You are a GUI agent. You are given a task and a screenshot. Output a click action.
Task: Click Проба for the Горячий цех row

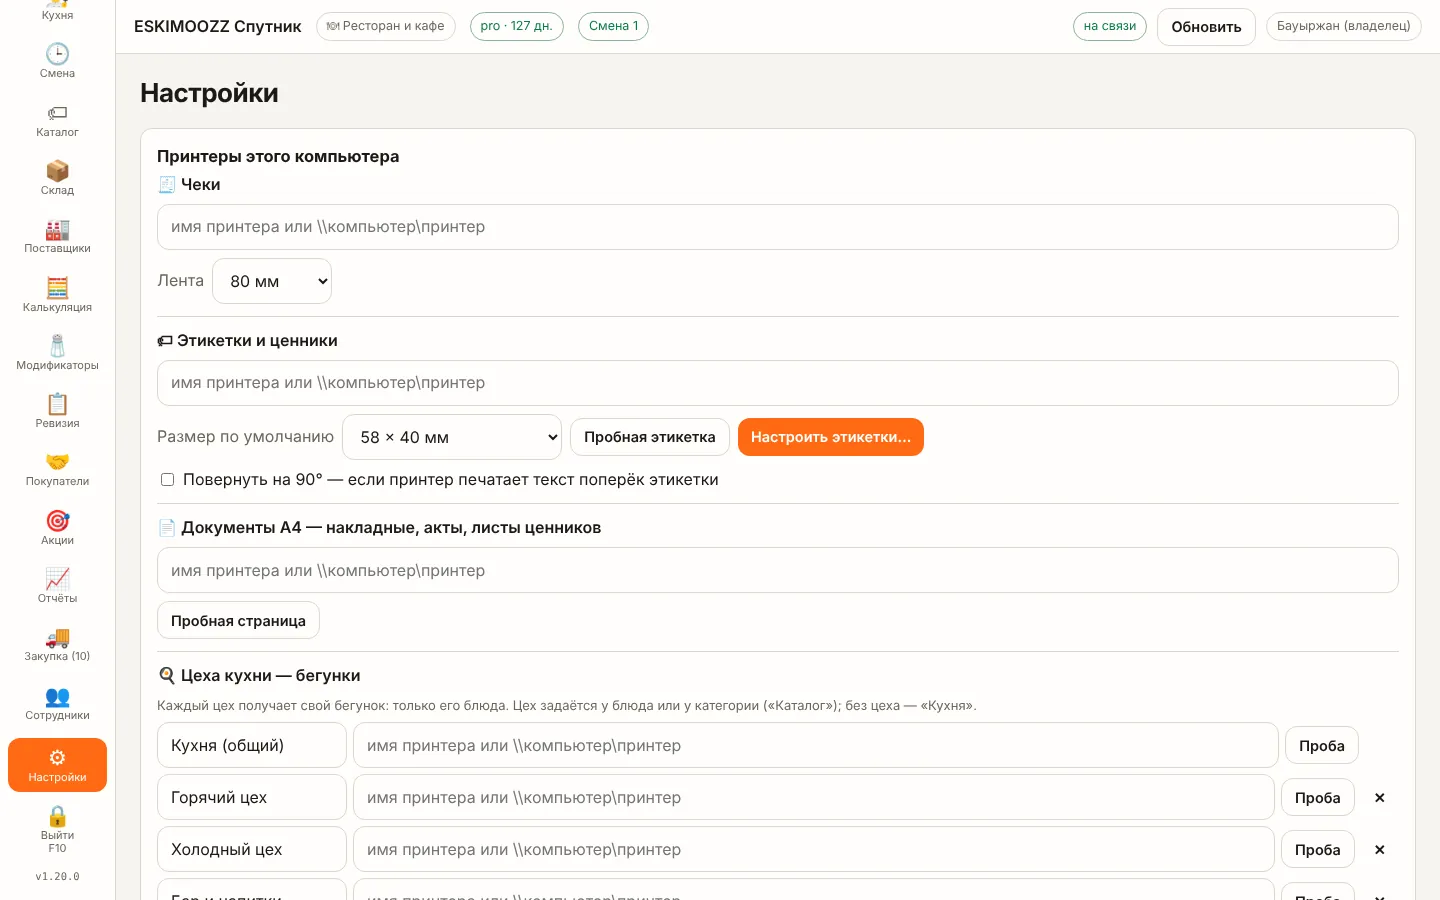click(x=1317, y=798)
